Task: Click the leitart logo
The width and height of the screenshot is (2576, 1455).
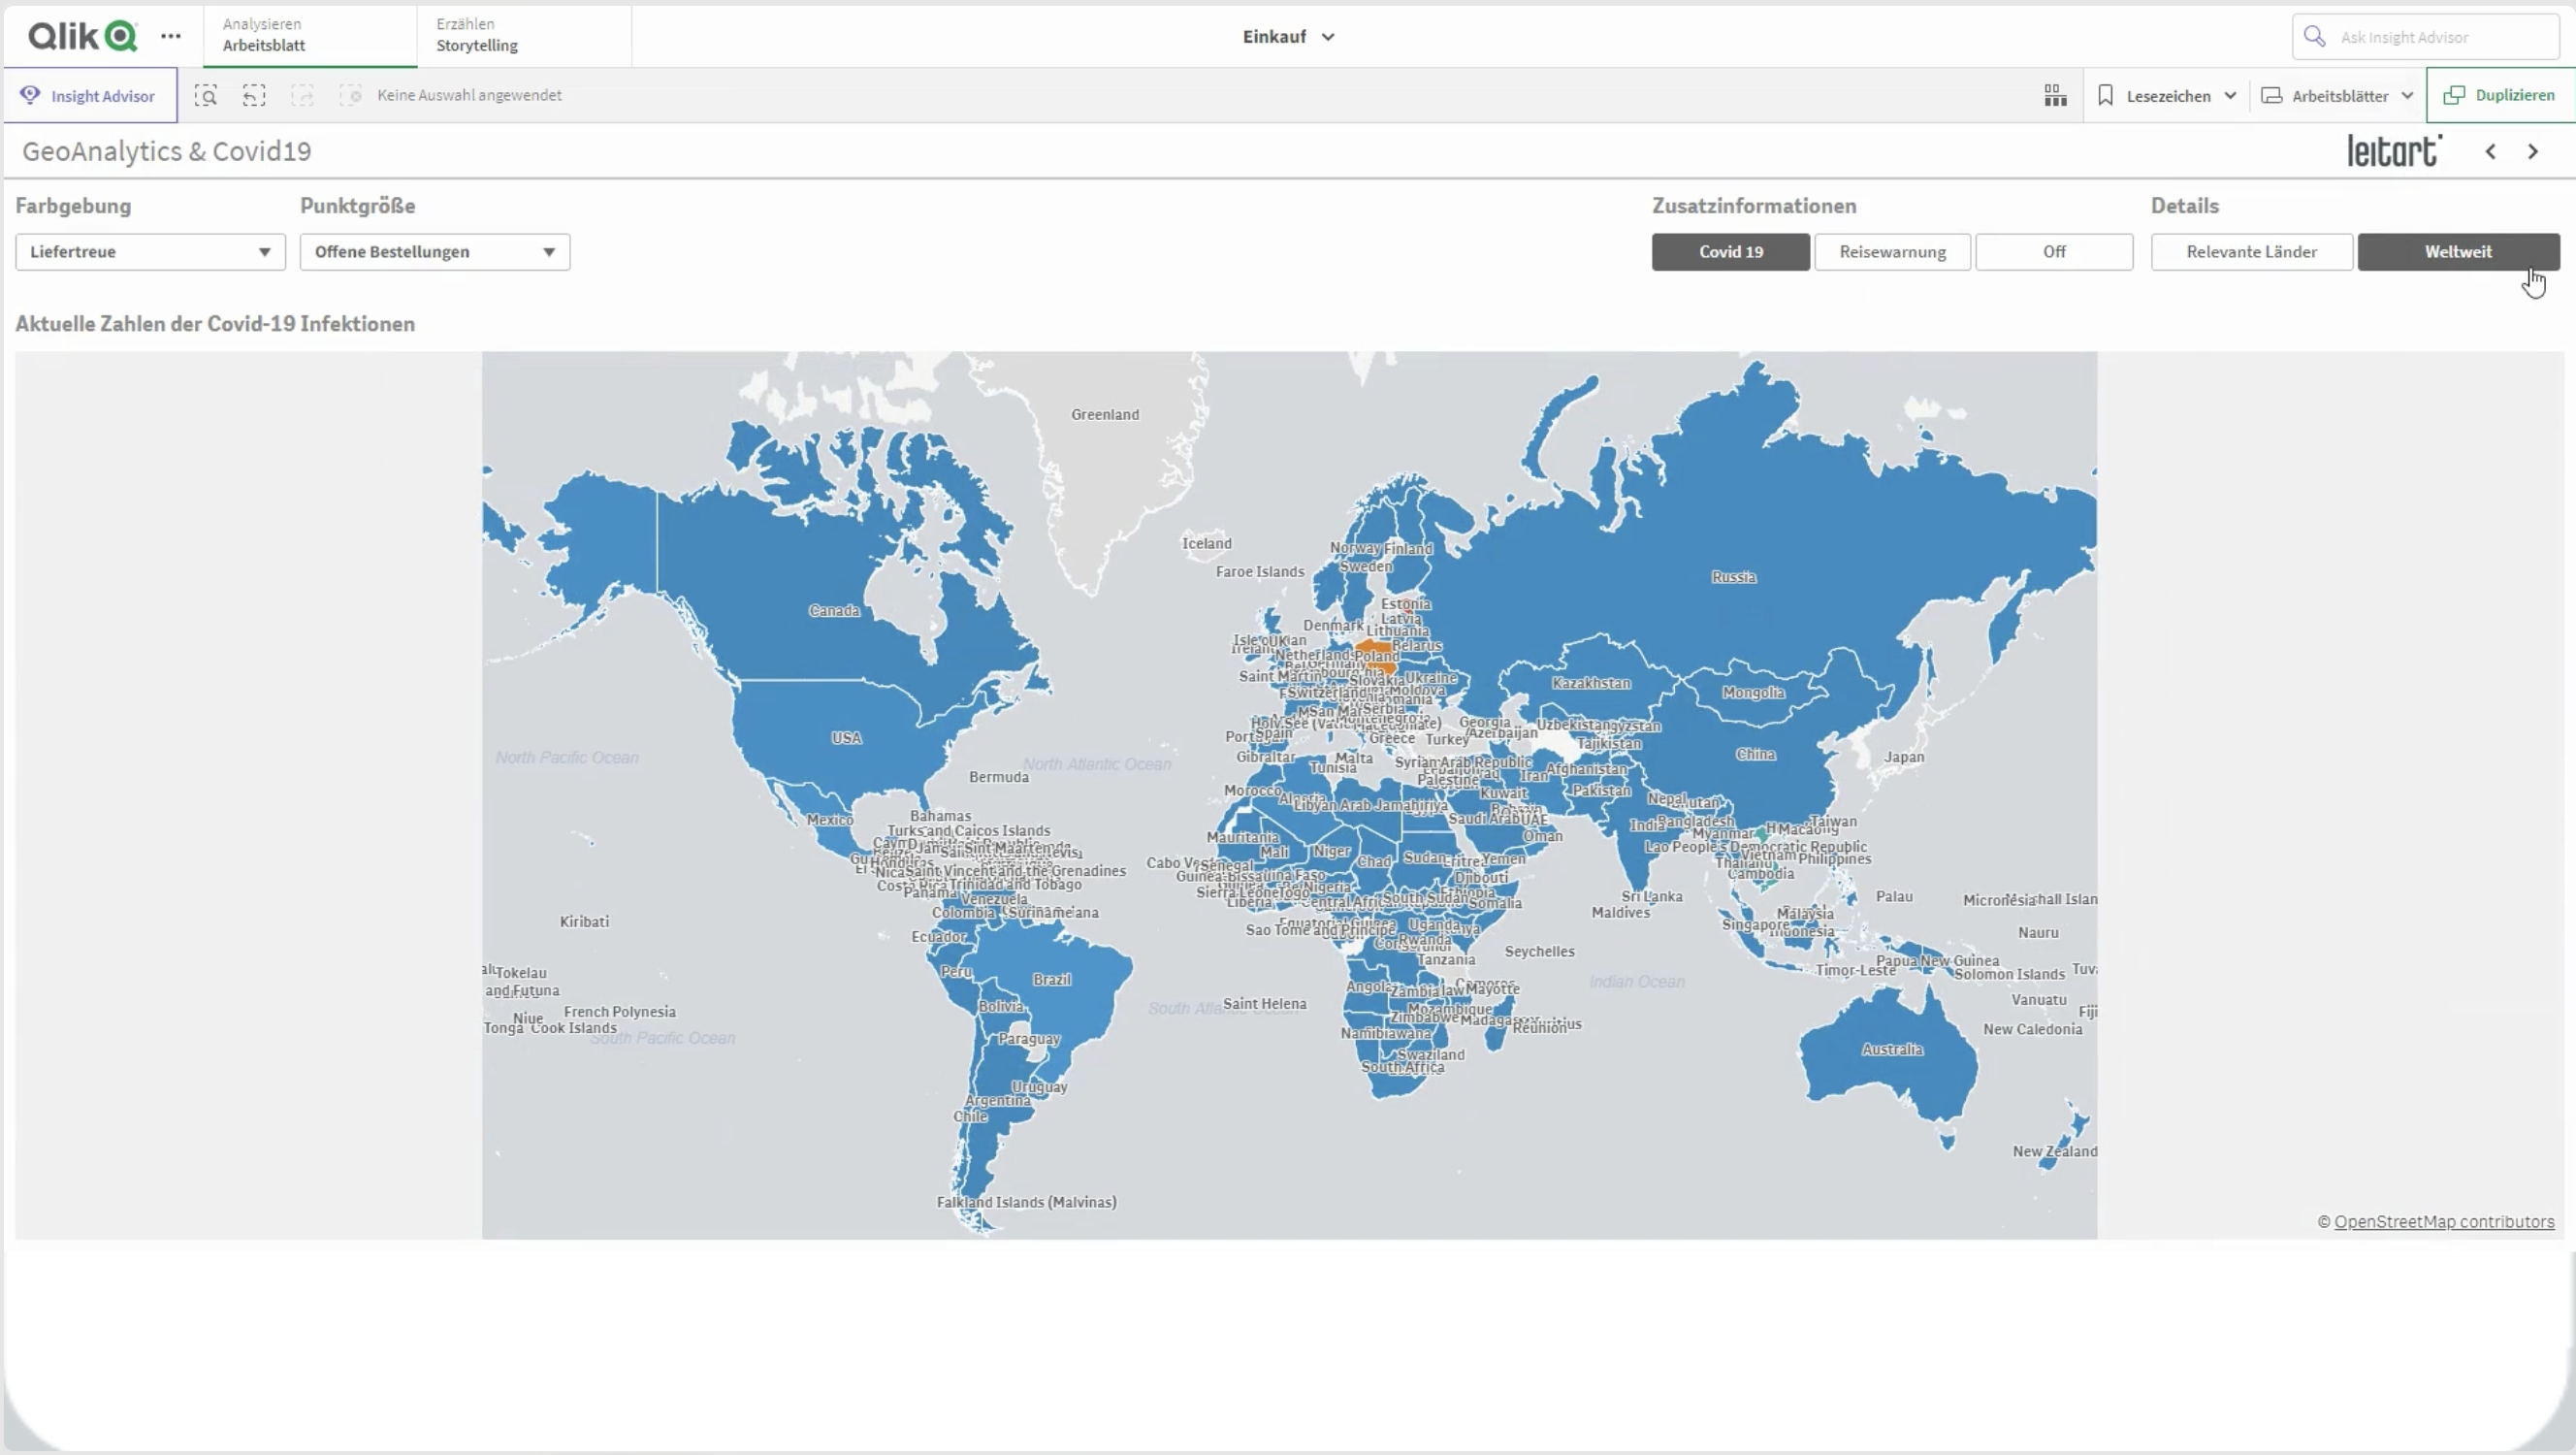Action: pos(2395,151)
